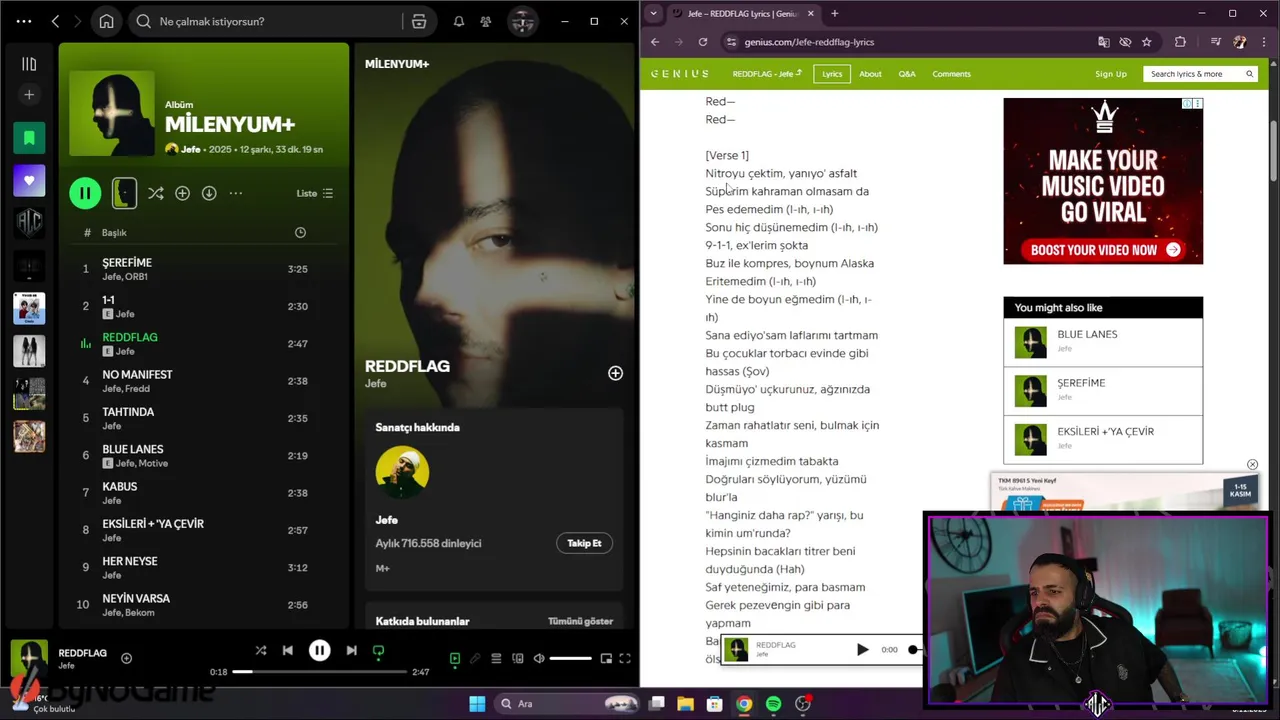Open Spotify browse icon in search bar
Screen dimensions: 1280x720
419,21
